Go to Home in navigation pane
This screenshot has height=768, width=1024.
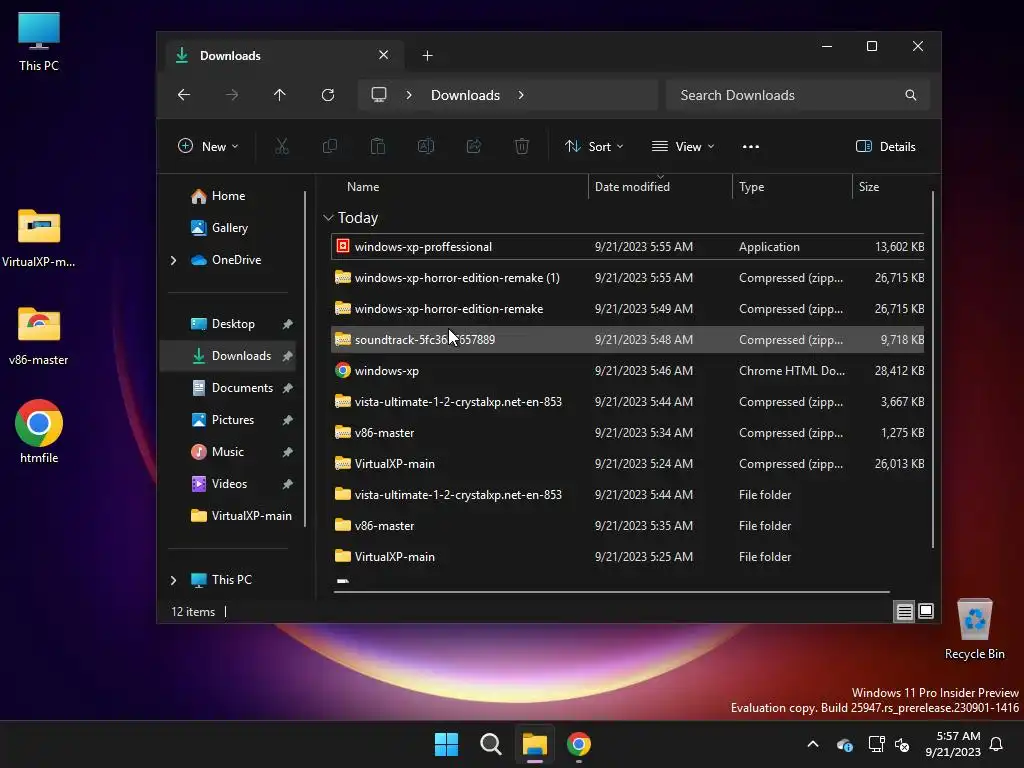[x=229, y=196]
